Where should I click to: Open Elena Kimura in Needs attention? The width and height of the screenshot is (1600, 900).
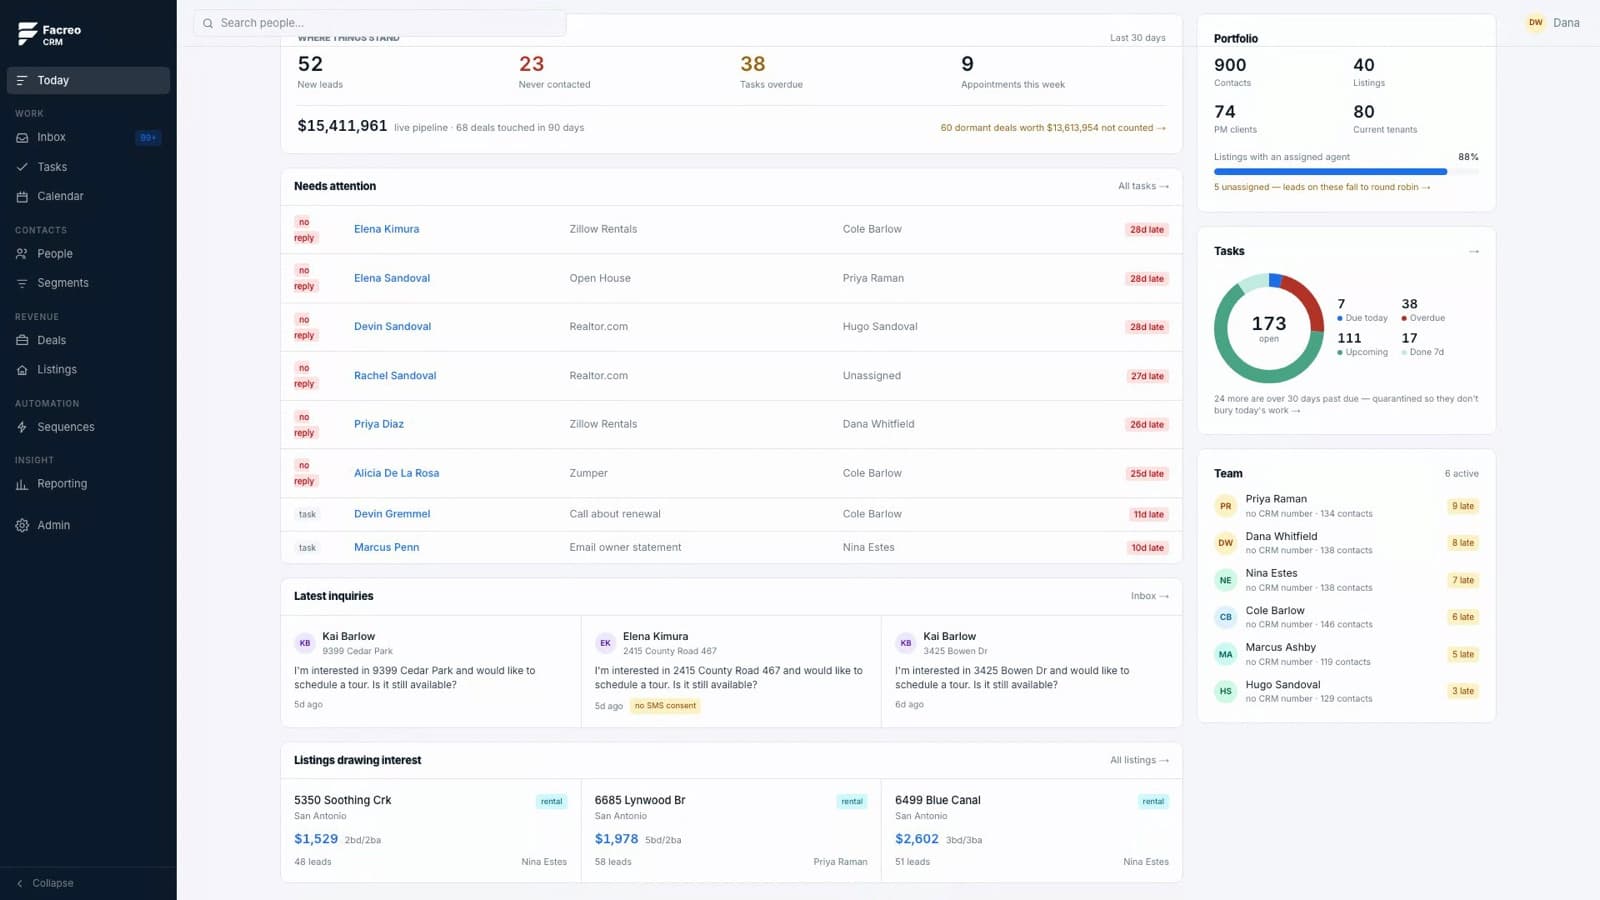[386, 229]
